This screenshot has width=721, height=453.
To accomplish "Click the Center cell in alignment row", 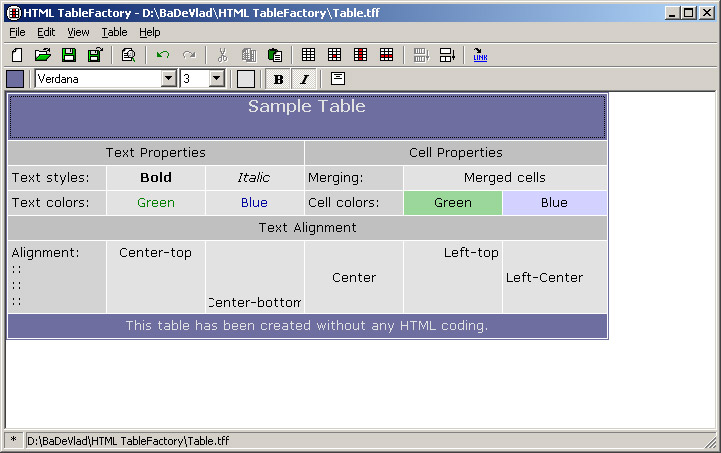I will point(354,277).
